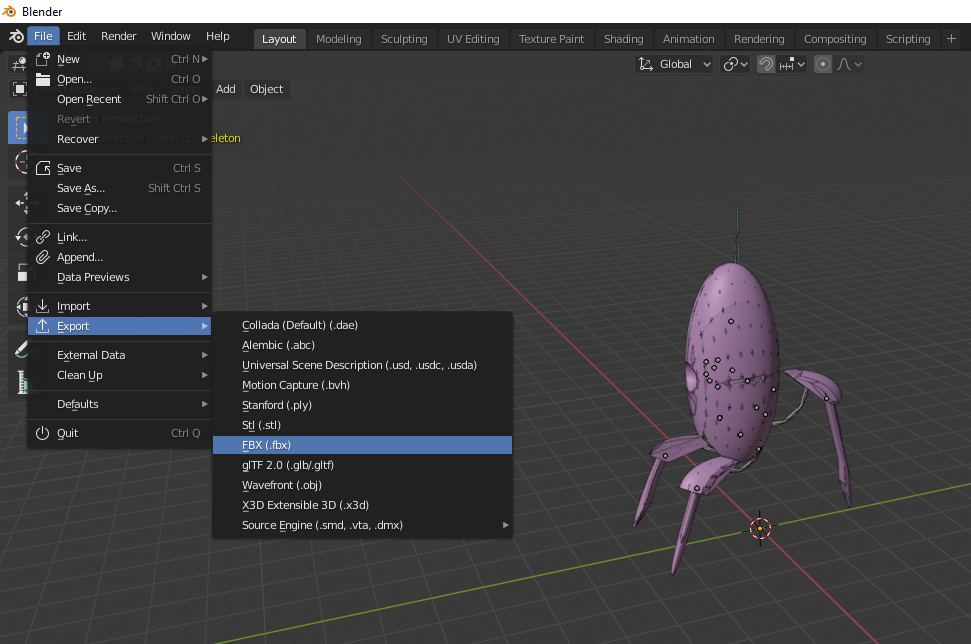Export as Motion Capture (.bvh)
Screen dimensions: 971x644
coord(362,385)
